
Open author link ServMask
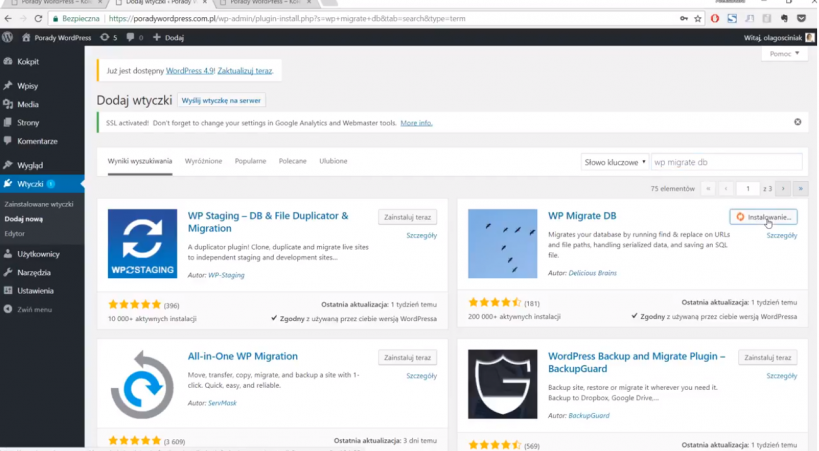tap(222, 403)
